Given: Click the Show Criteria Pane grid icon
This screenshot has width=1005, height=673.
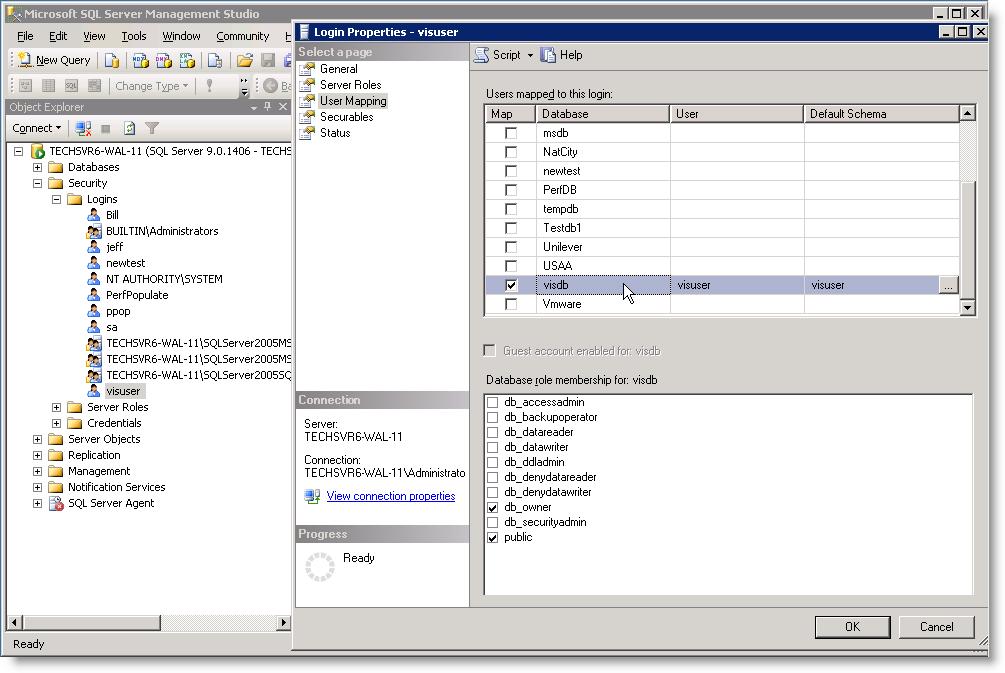Looking at the screenshot, I should pyautogui.click(x=48, y=85).
